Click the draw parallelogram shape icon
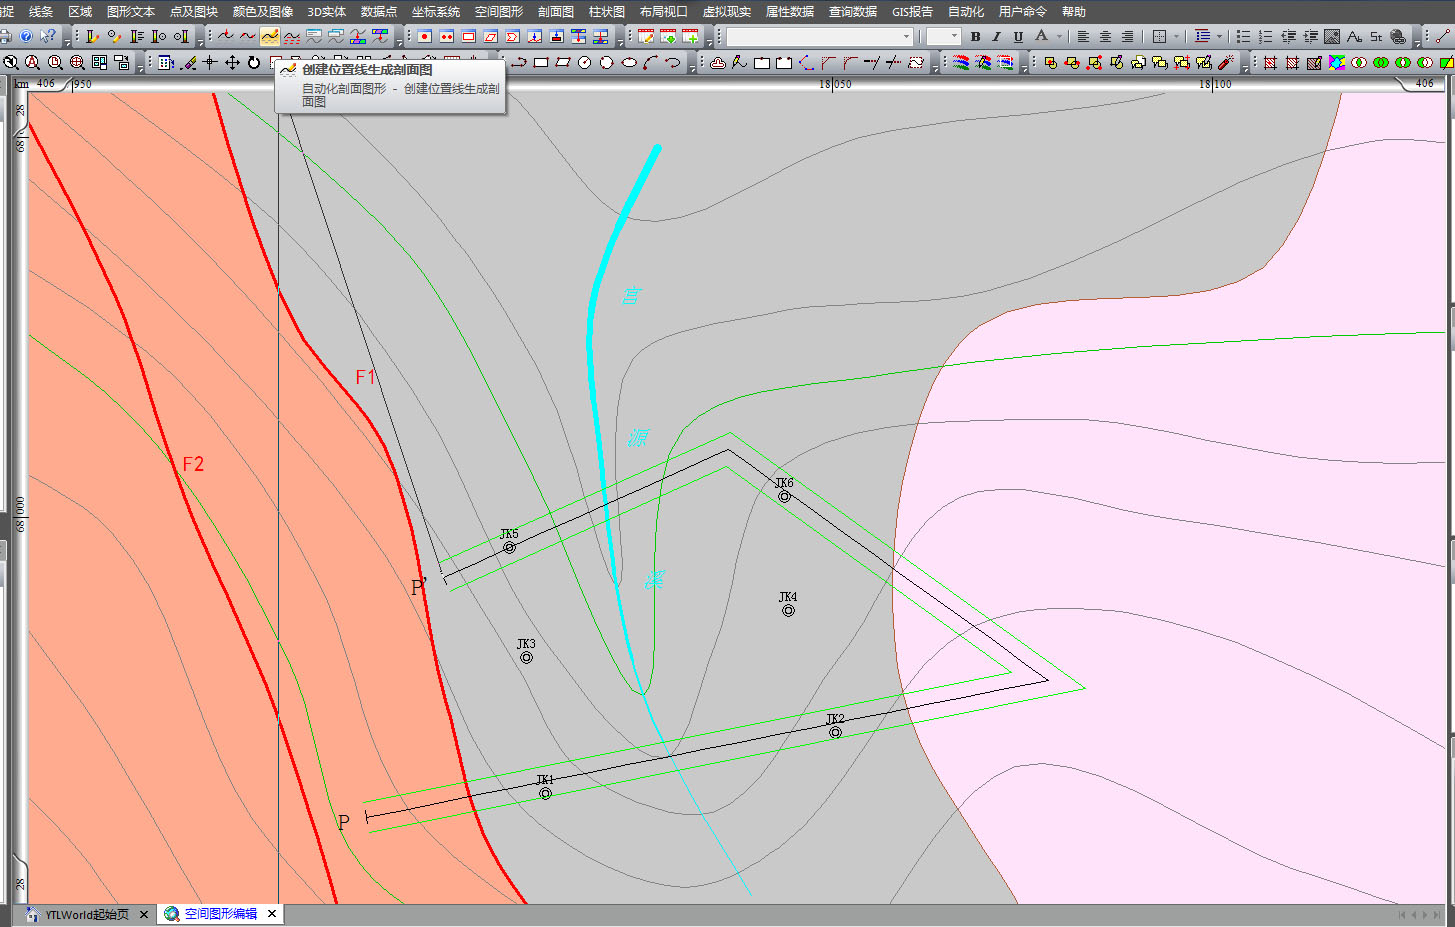 click(563, 62)
